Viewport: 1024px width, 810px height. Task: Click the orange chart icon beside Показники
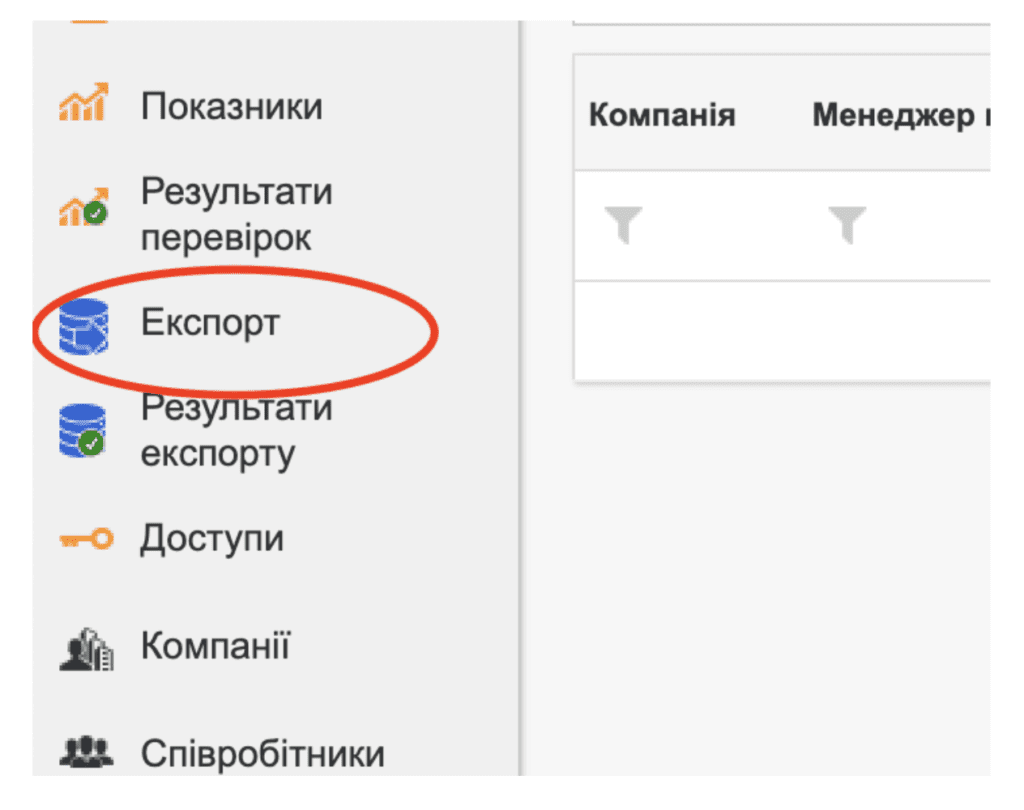(84, 103)
